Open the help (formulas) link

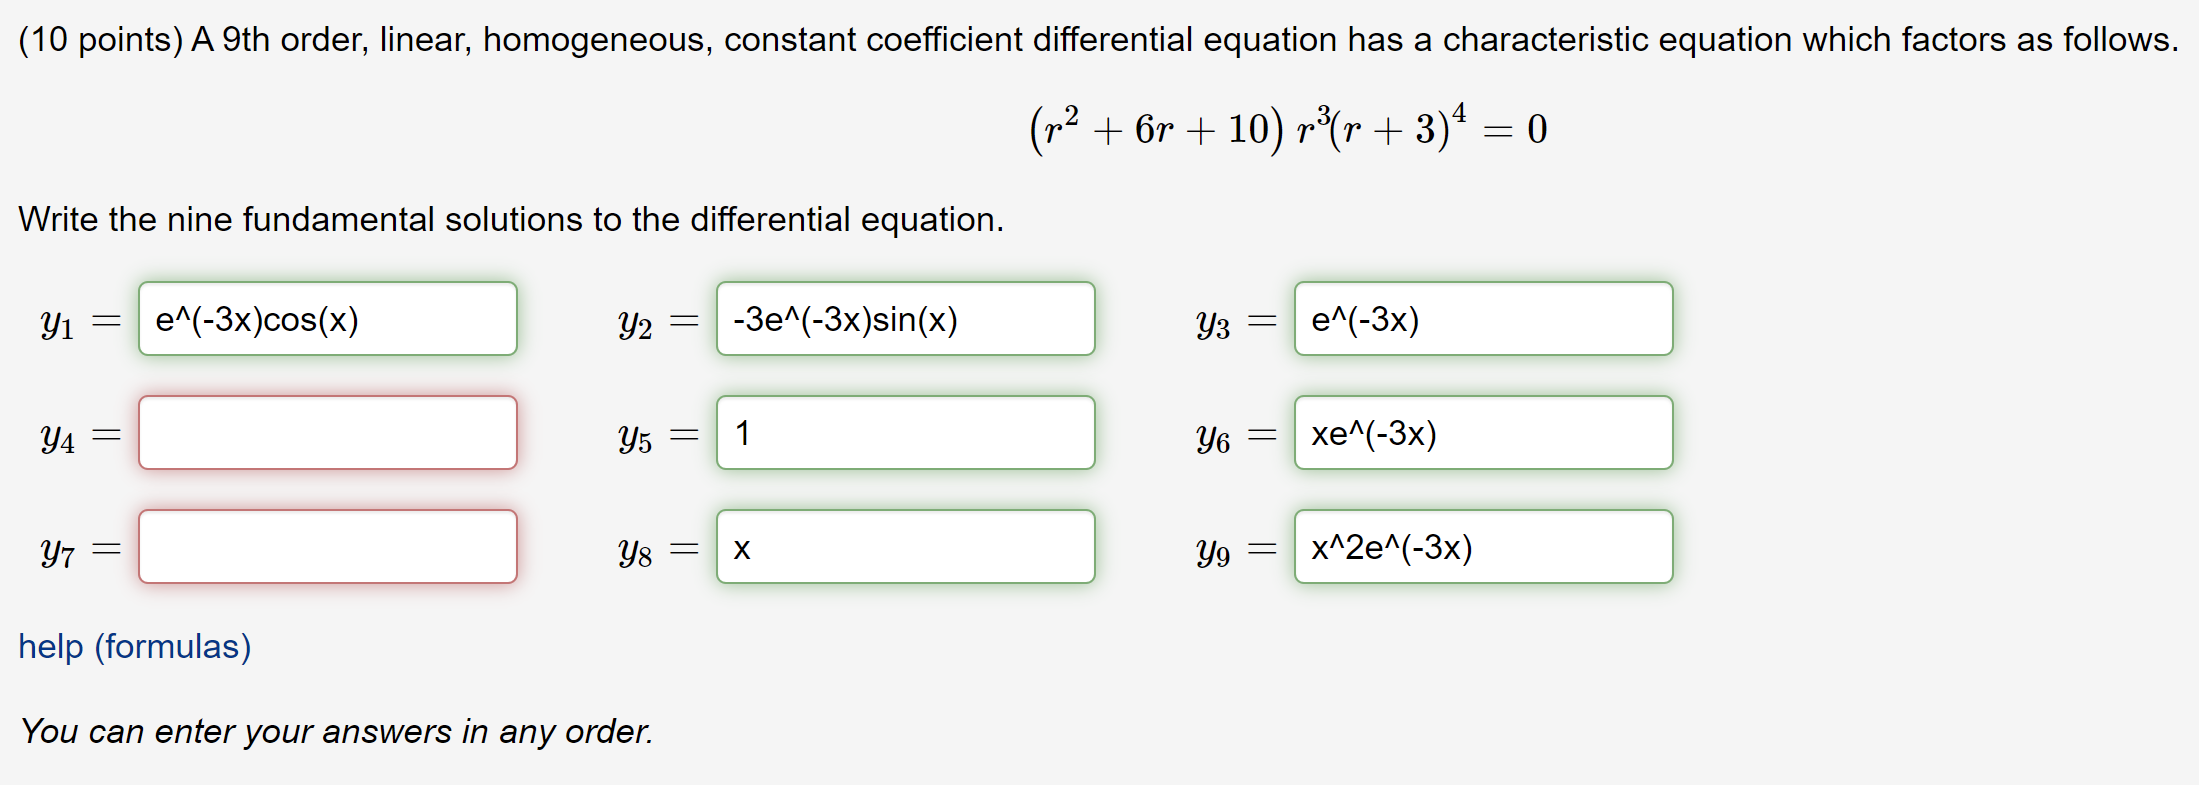(135, 647)
